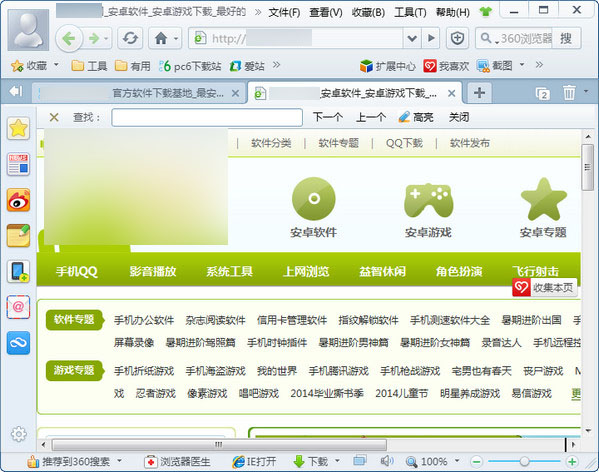Screen dimensions: 599x472
Task: Click the 关闭 button on find bar
Action: click(459, 117)
